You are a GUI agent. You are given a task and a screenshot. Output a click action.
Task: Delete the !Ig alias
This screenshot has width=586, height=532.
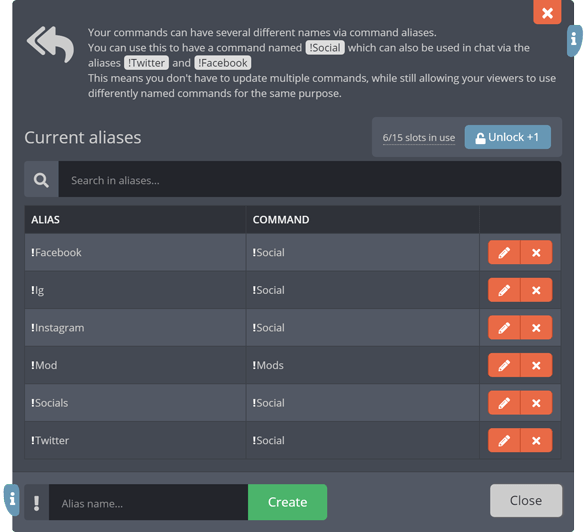coord(536,290)
